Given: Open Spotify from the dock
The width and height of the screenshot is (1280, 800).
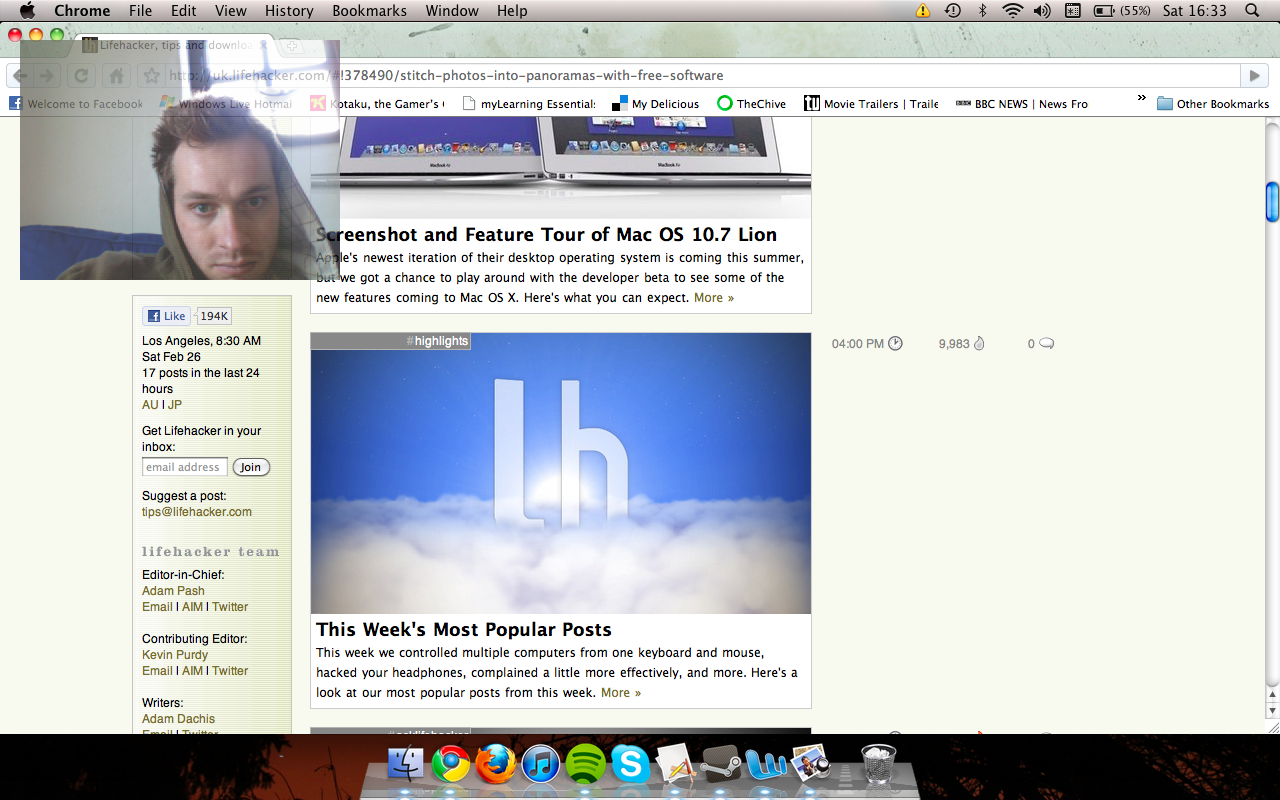Looking at the screenshot, I should point(586,765).
